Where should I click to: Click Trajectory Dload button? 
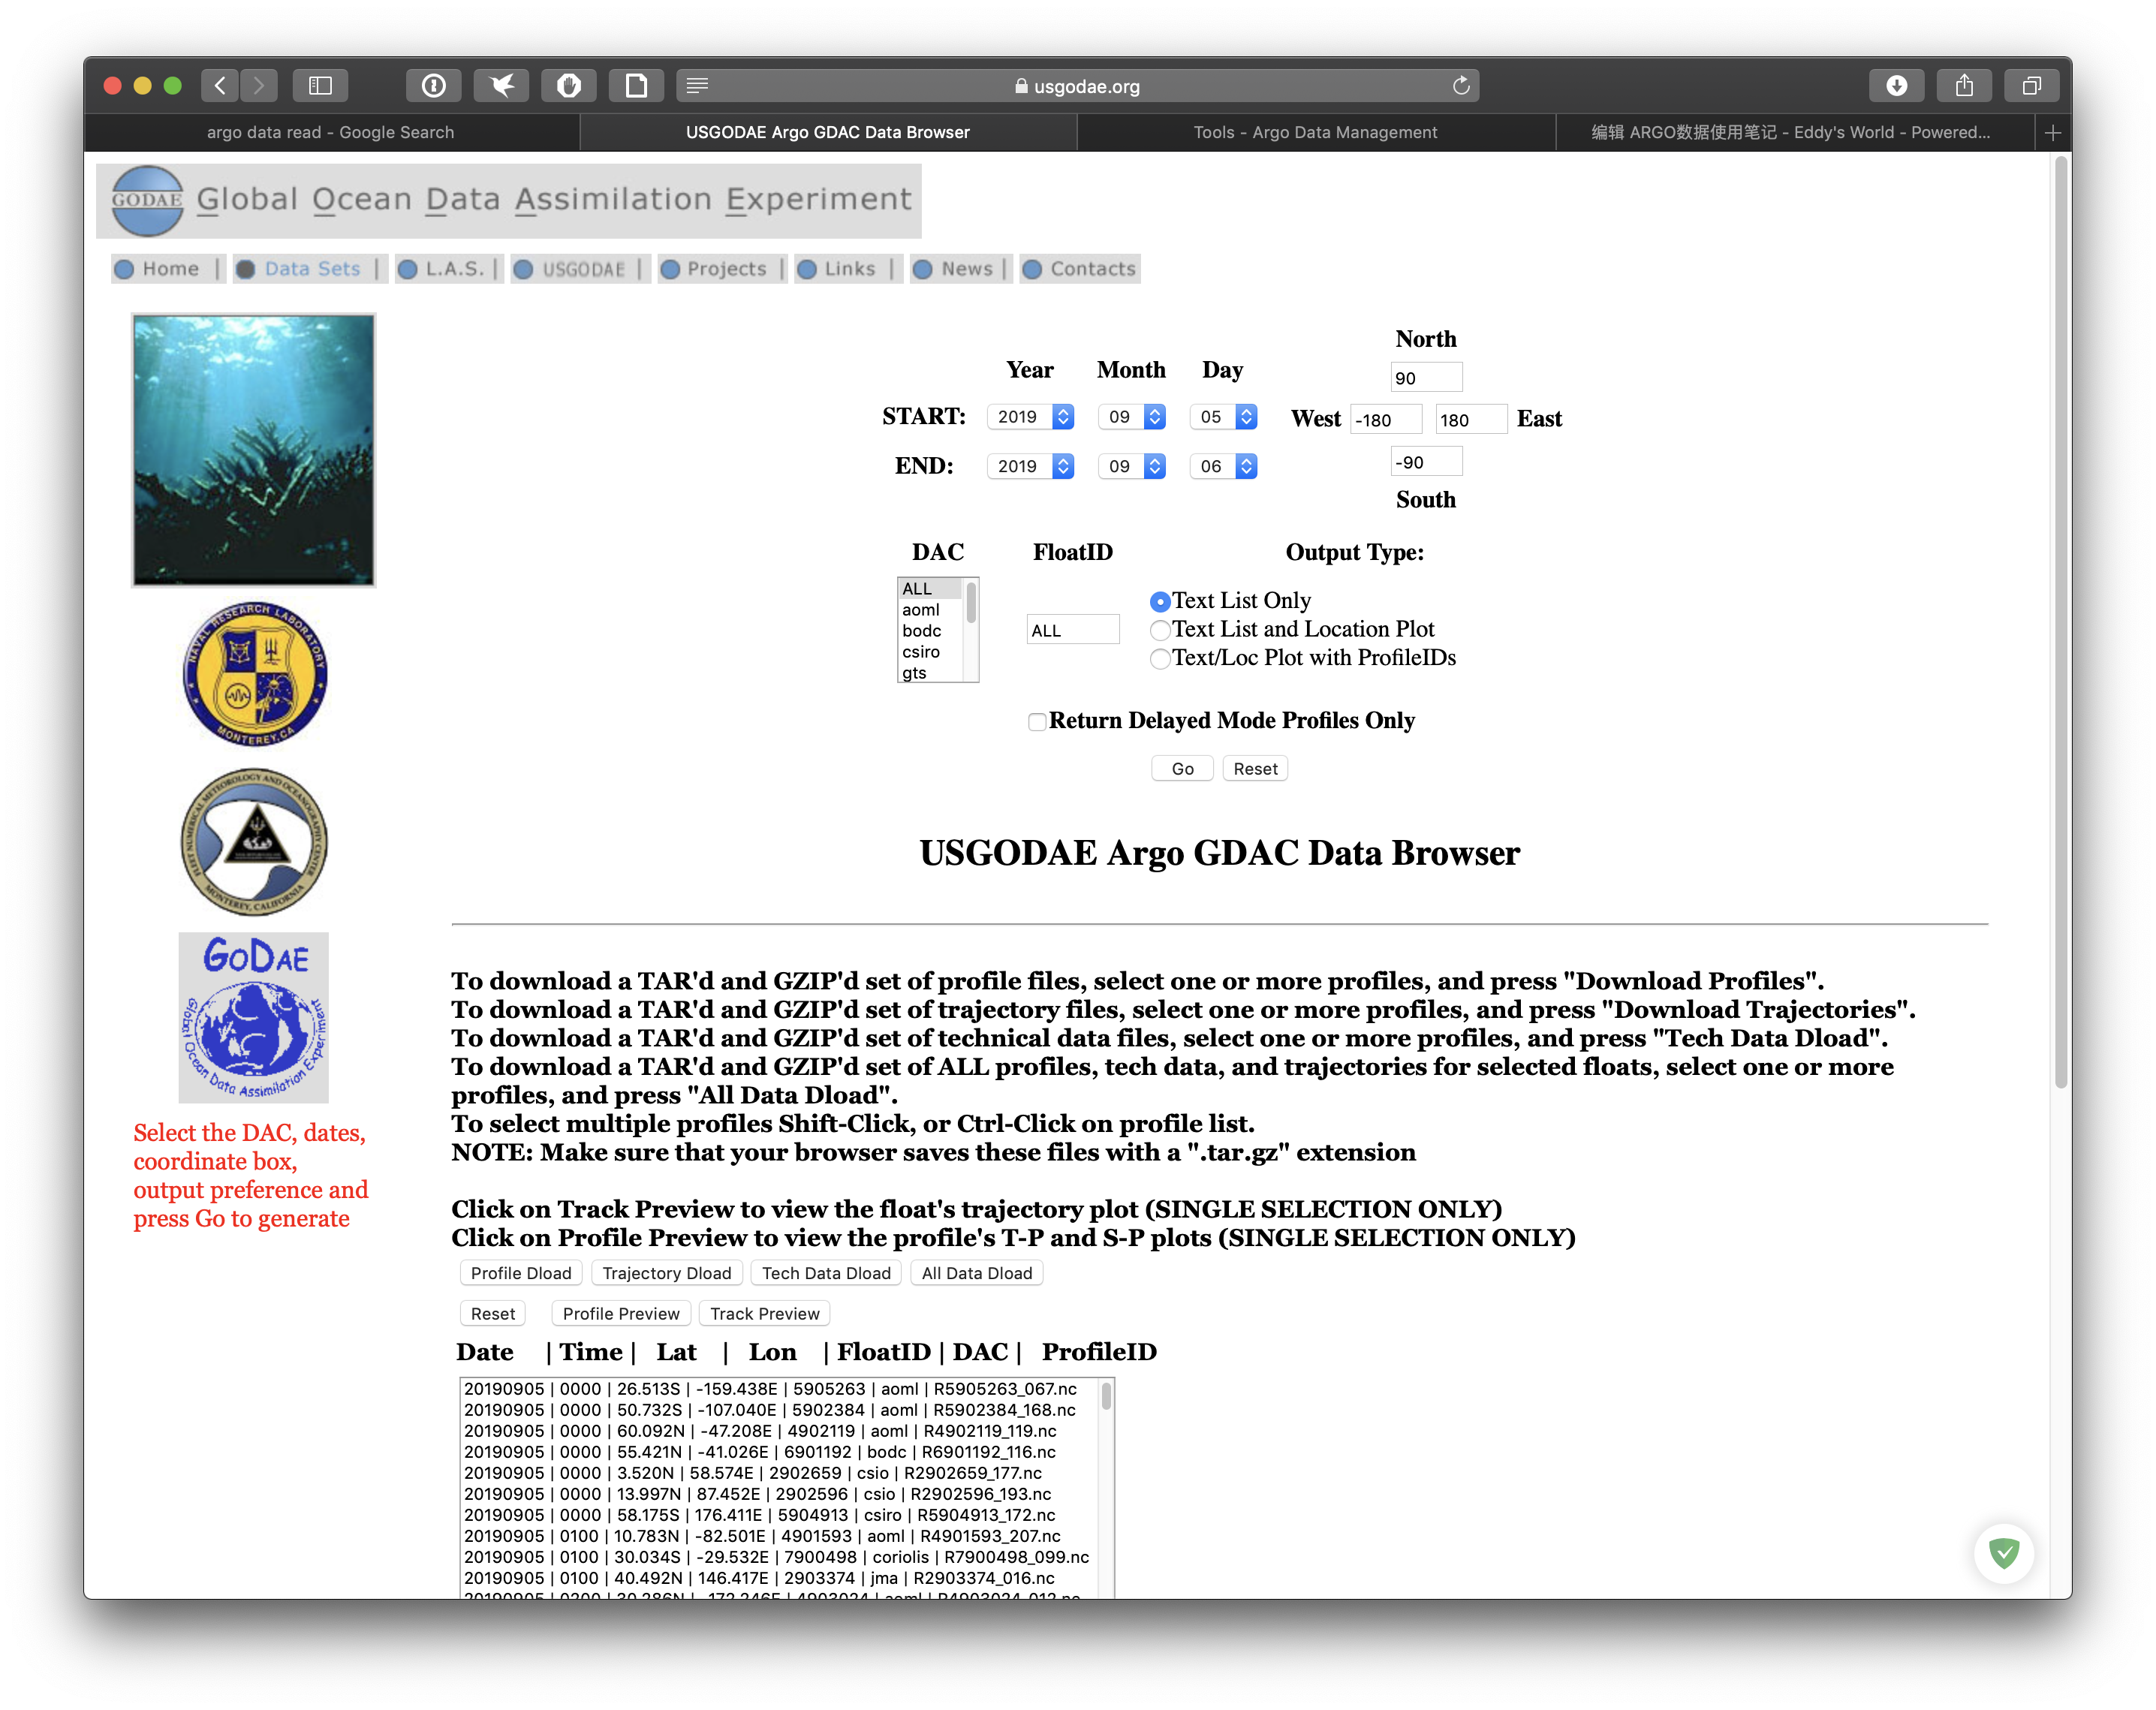[667, 1273]
